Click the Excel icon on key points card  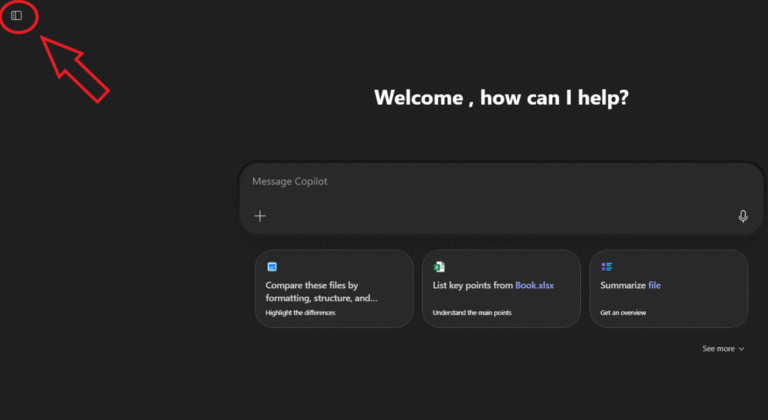[439, 267]
